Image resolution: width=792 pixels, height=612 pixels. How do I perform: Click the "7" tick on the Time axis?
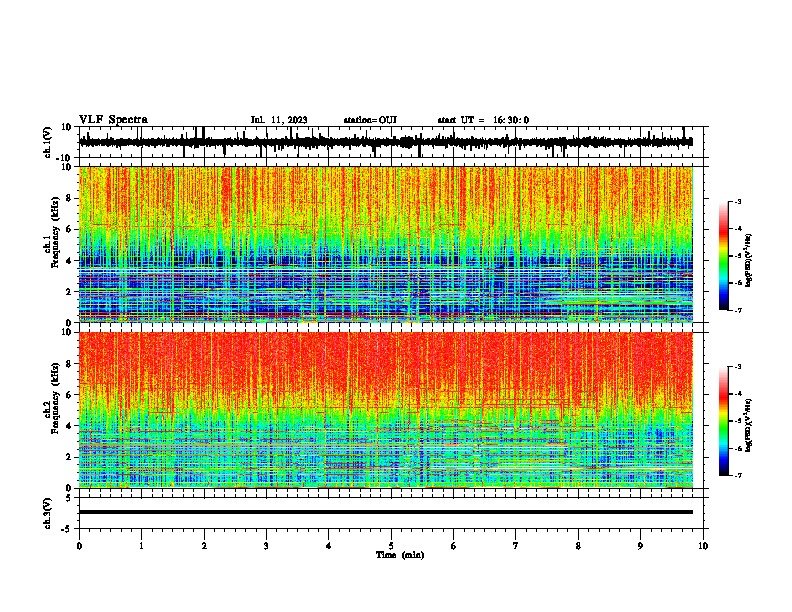[516, 546]
